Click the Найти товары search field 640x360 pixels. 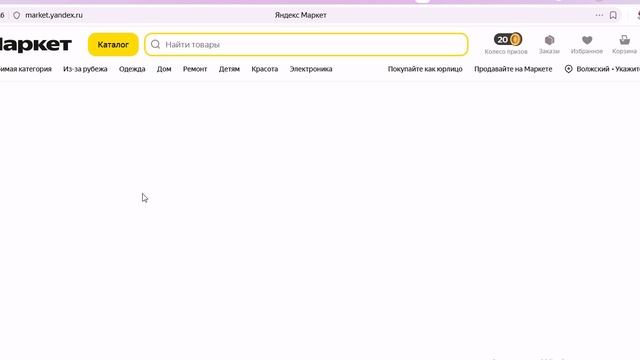click(306, 44)
